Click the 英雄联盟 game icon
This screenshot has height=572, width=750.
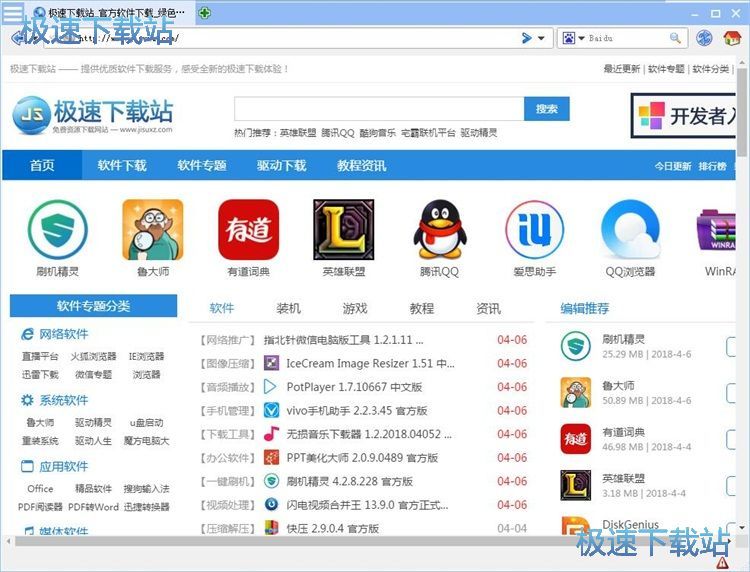tap(343, 229)
